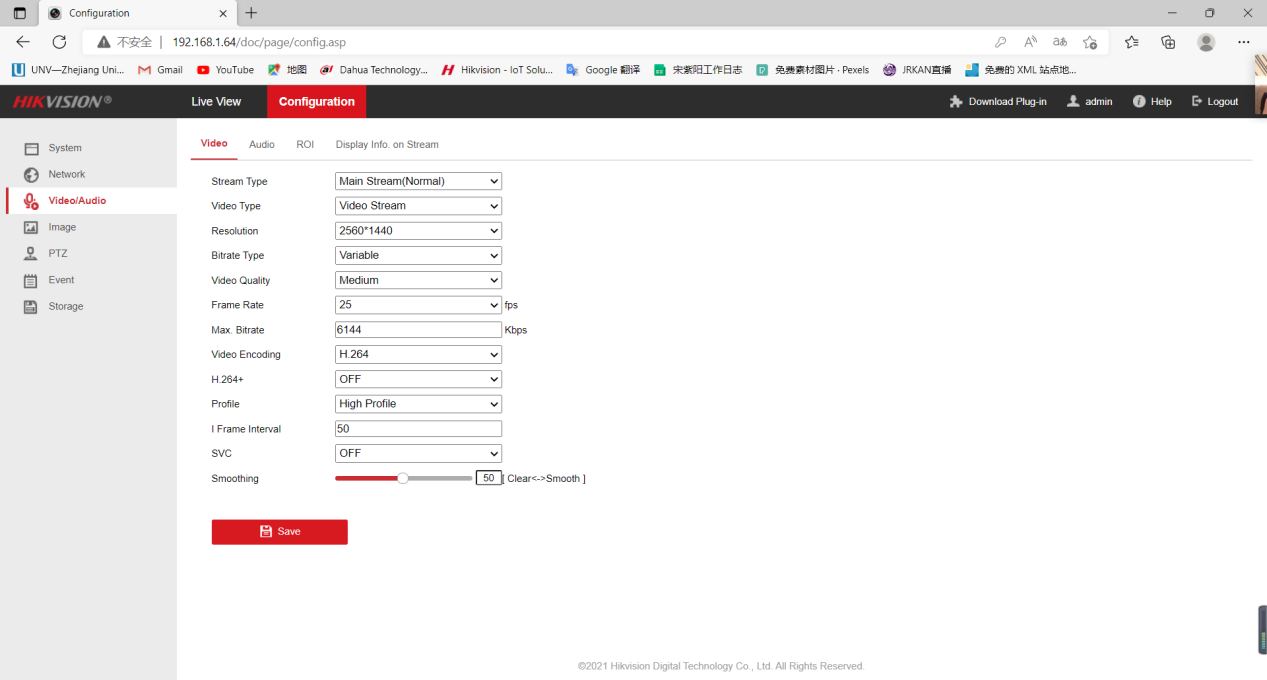The image size is (1267, 680).
Task: Open the Stream Type dropdown
Action: coord(418,181)
